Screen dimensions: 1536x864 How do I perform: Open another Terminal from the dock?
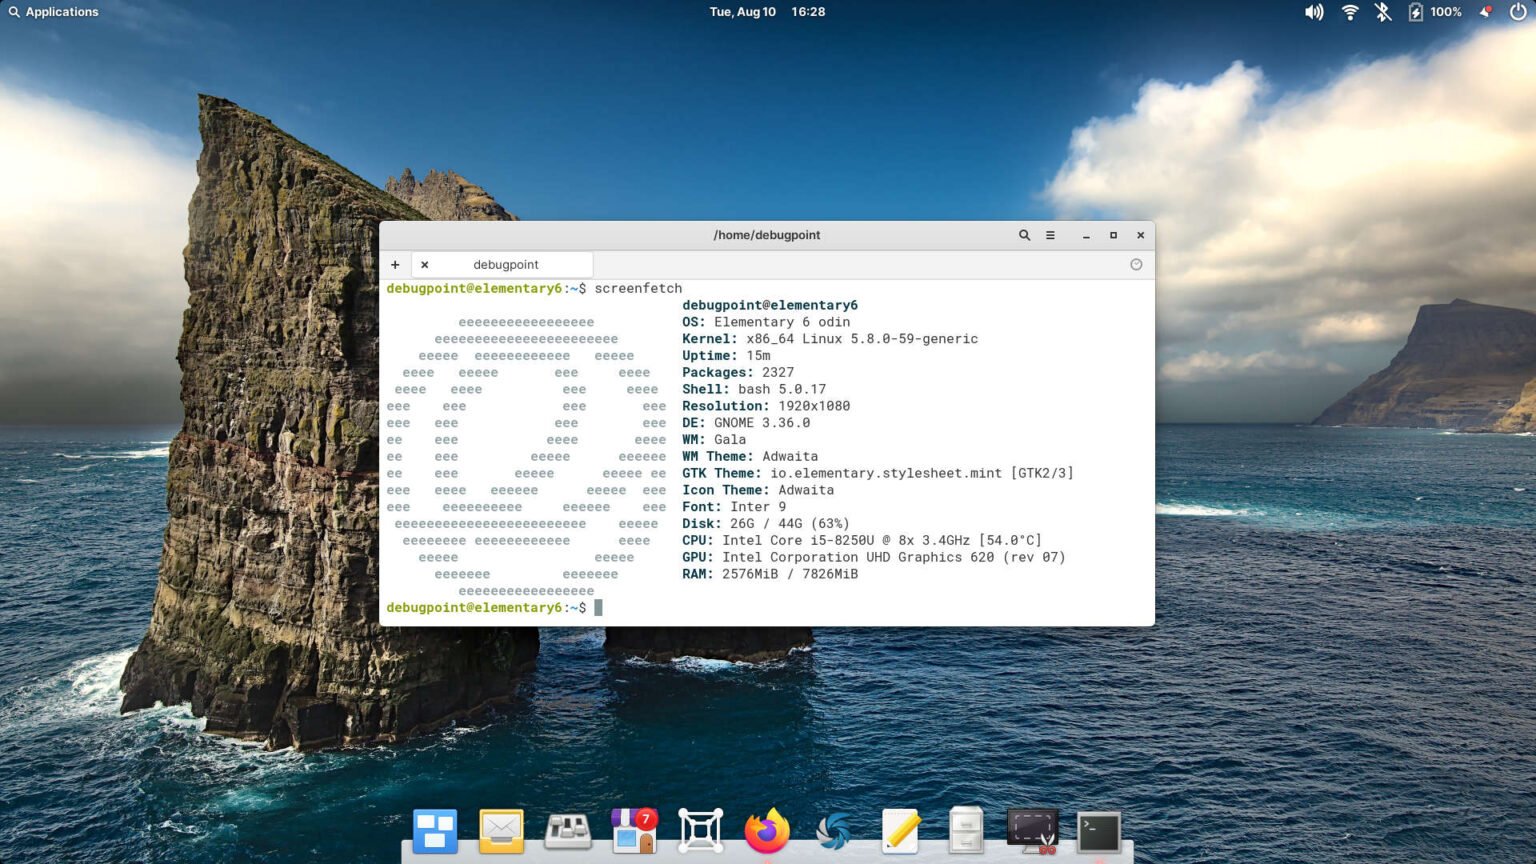pyautogui.click(x=1097, y=830)
